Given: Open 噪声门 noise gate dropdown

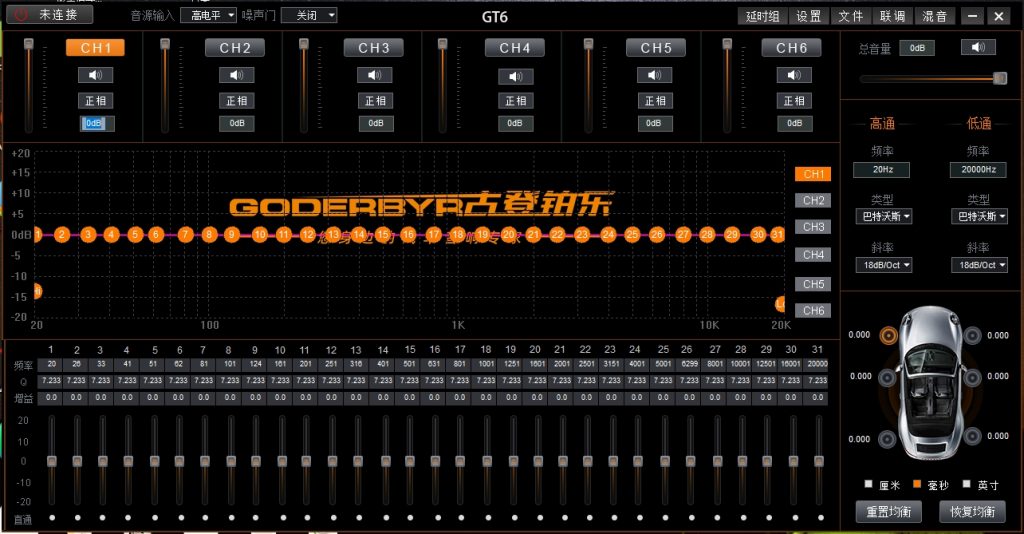Looking at the screenshot, I should pyautogui.click(x=309, y=15).
